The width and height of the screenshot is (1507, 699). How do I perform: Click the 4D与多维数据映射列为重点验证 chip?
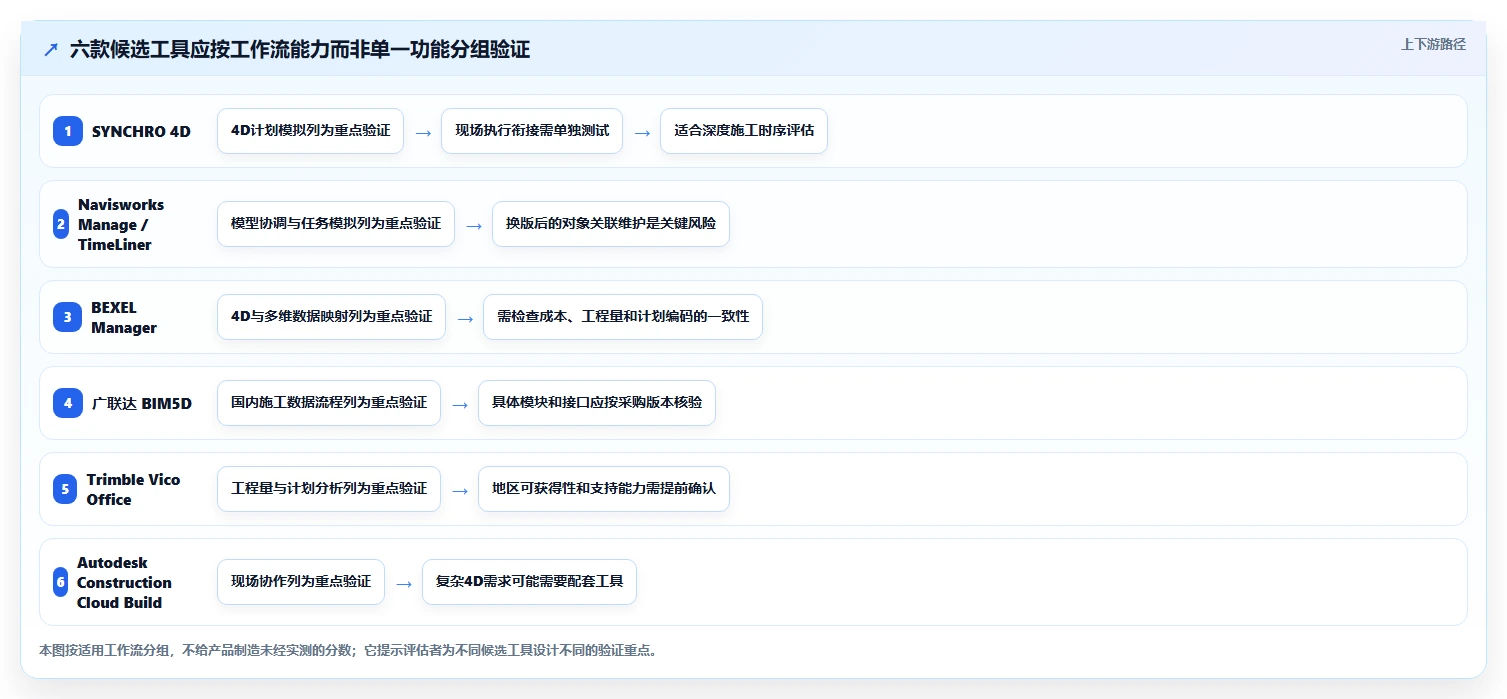pyautogui.click(x=331, y=317)
